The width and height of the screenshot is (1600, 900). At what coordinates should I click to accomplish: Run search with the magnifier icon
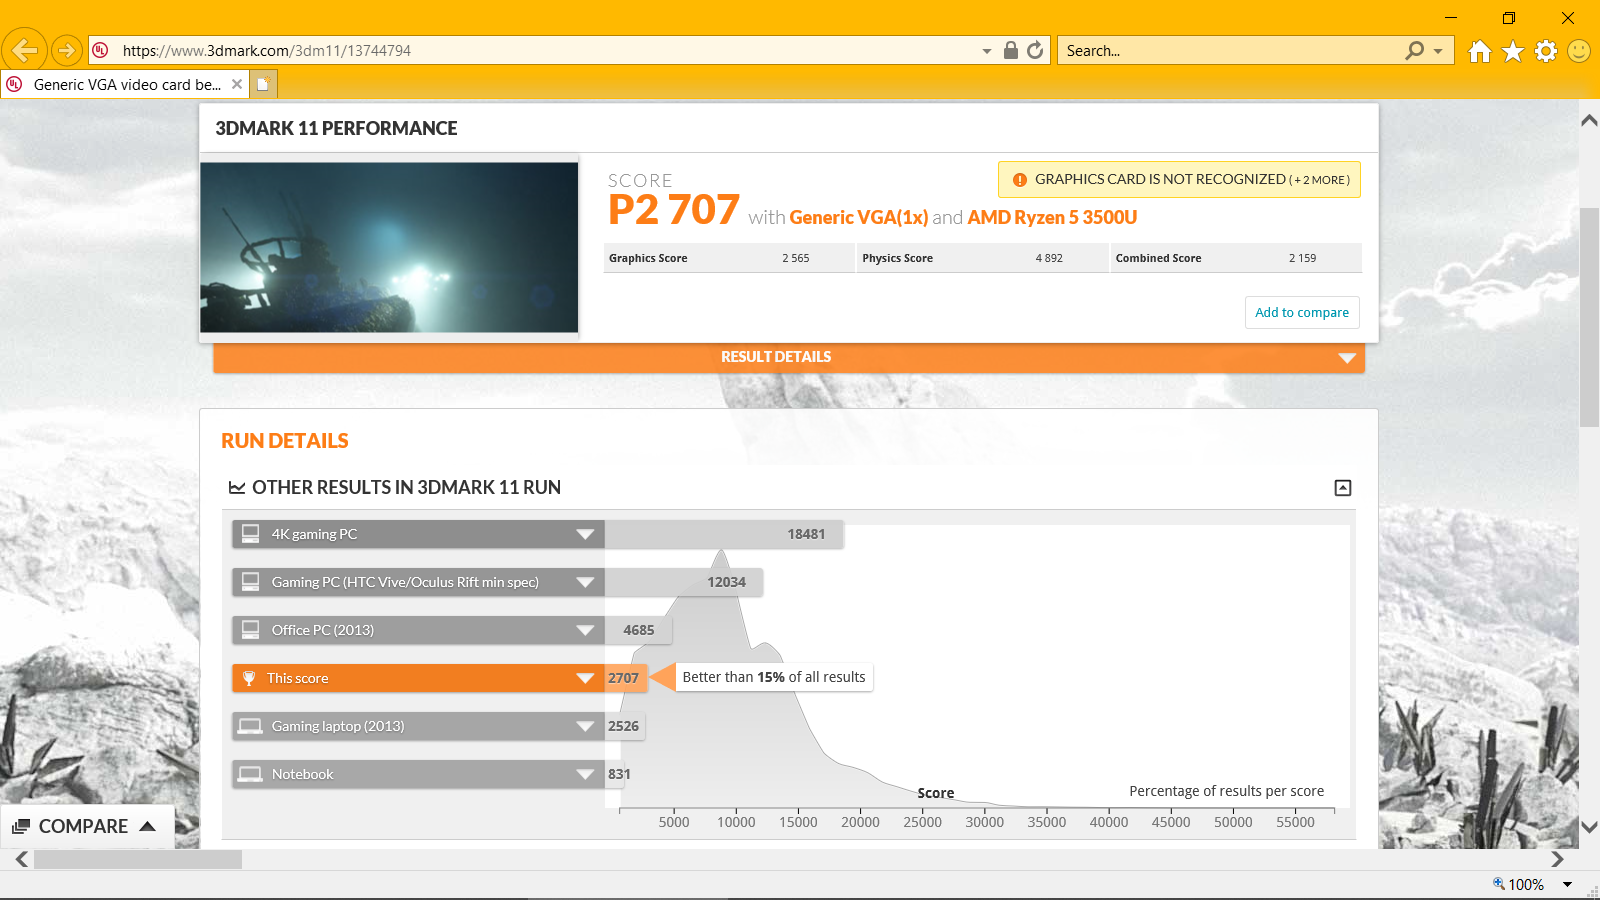click(1414, 50)
